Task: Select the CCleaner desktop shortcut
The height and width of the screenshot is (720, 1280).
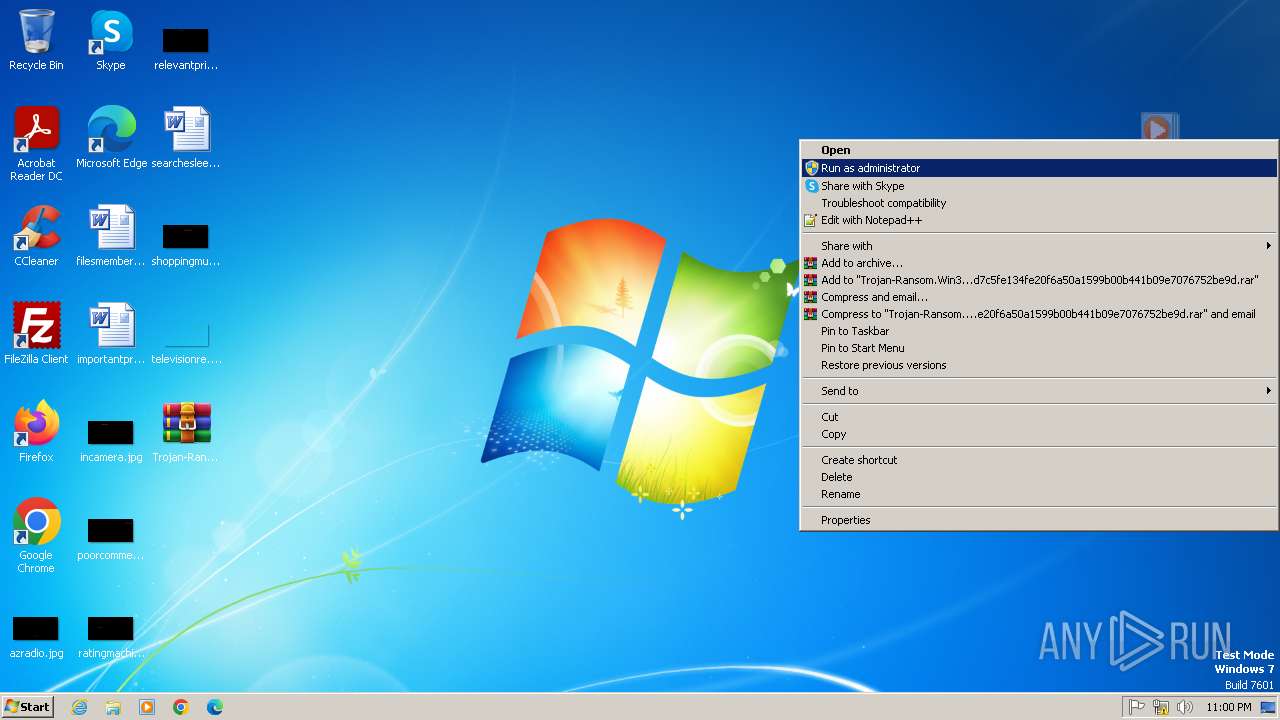Action: [36, 236]
